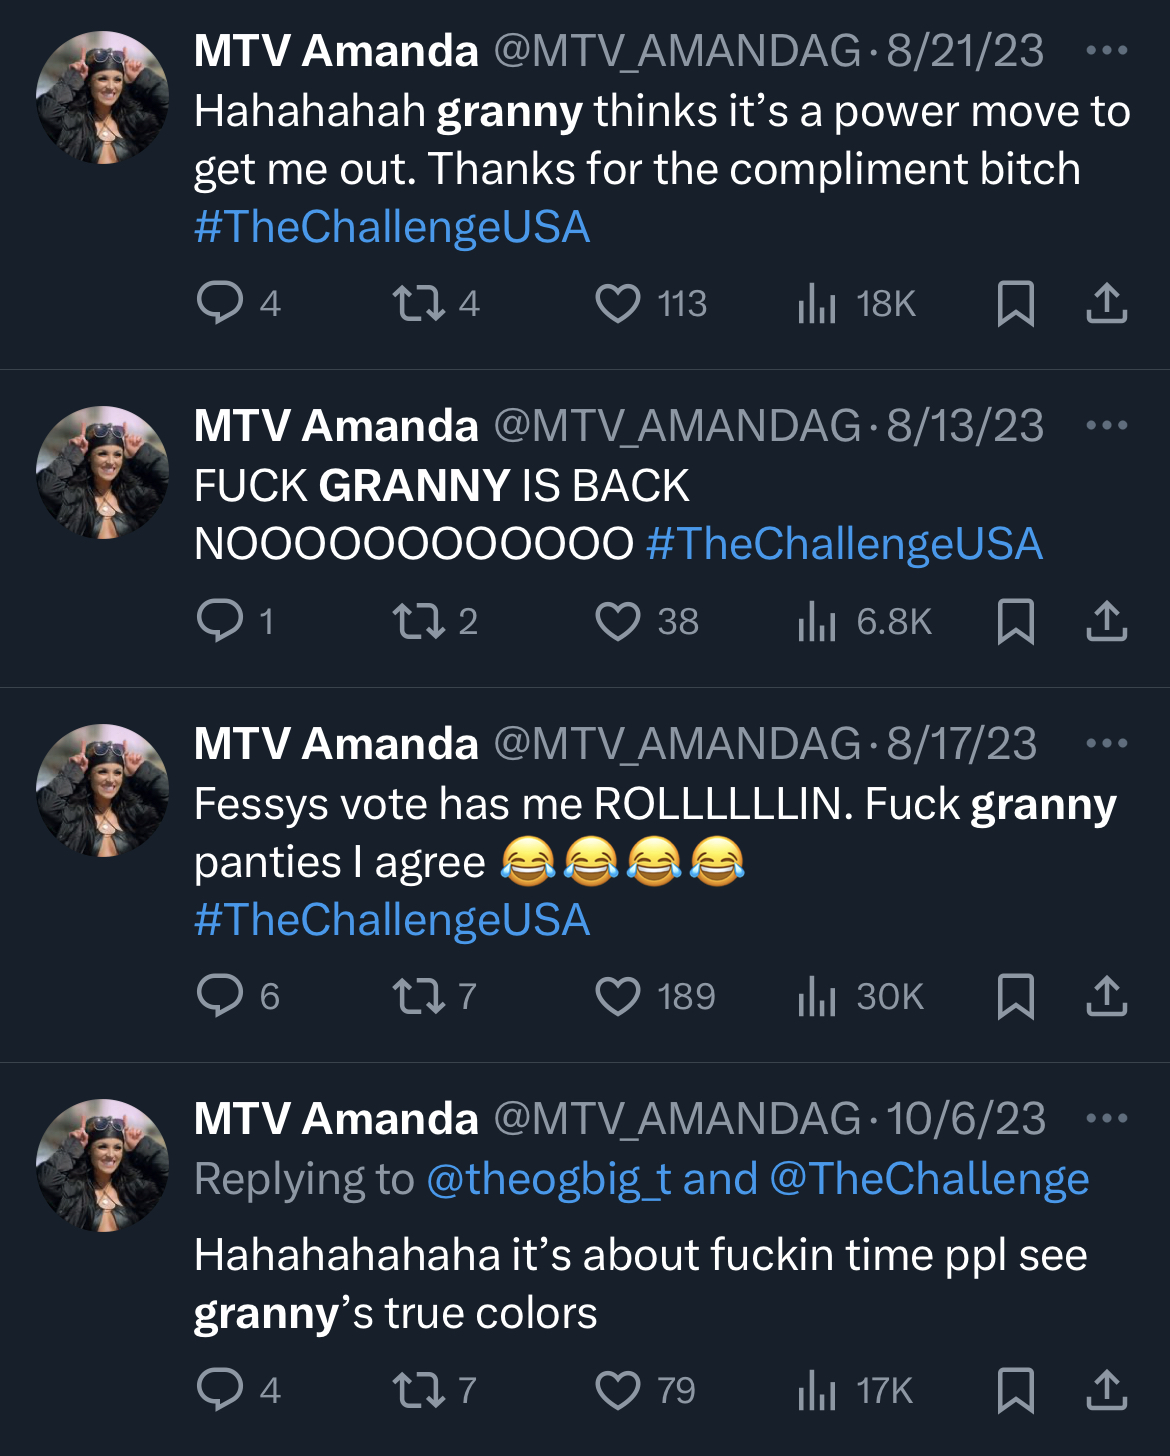Viewport: 1170px width, 1456px height.
Task: Open more options on the 8/21/23 tweet
Action: pyautogui.click(x=1107, y=50)
